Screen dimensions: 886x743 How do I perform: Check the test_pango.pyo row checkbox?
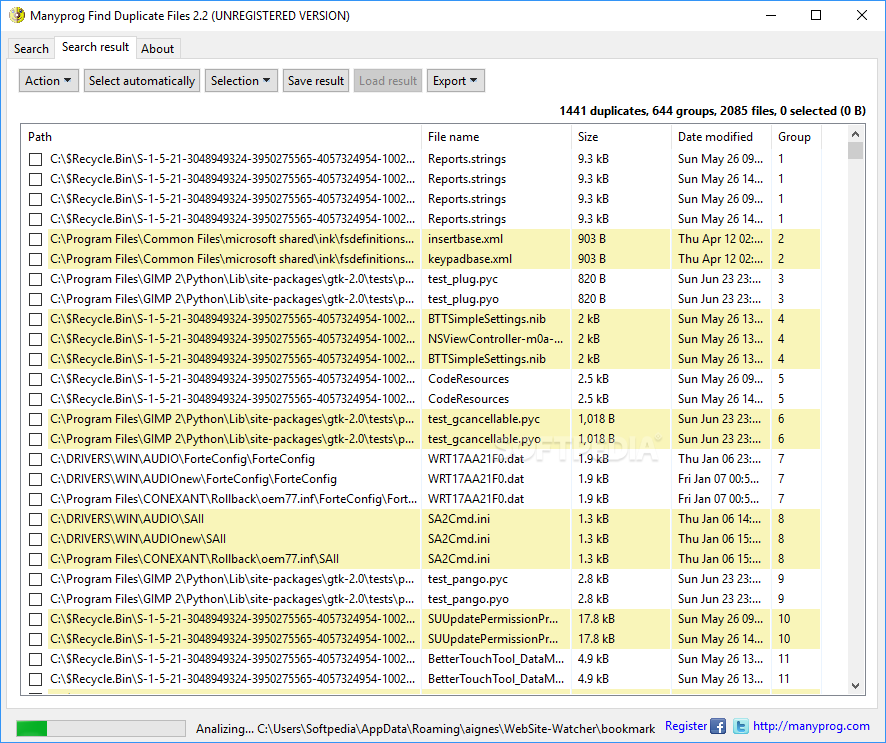[x=36, y=599]
